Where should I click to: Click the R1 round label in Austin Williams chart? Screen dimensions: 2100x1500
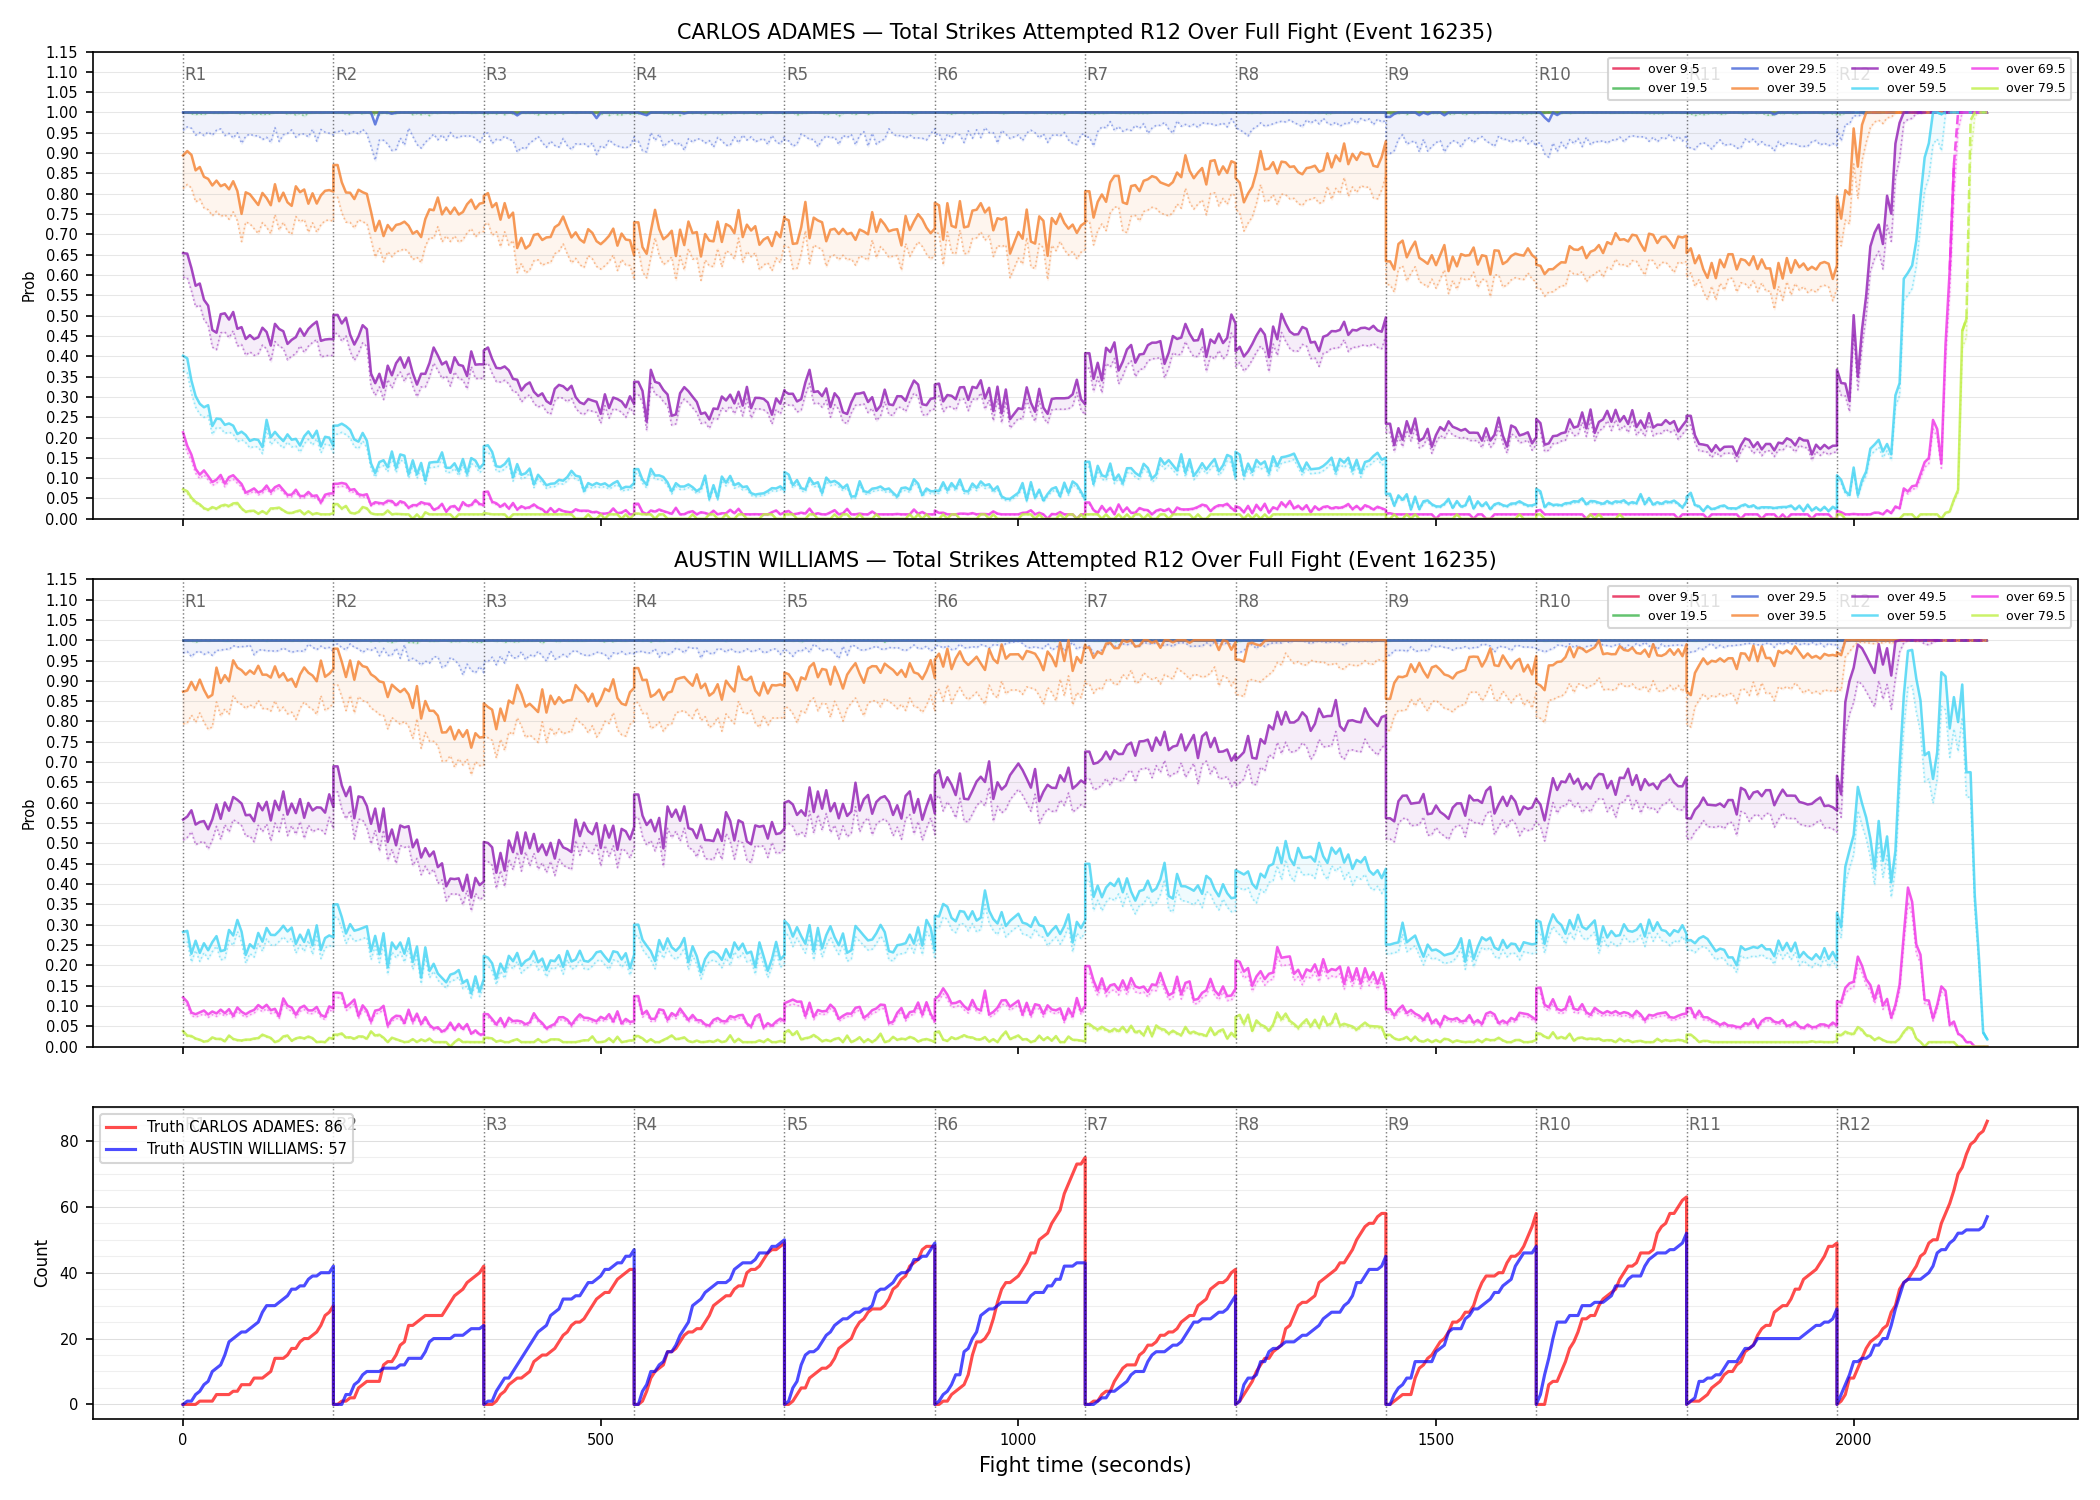coord(195,601)
